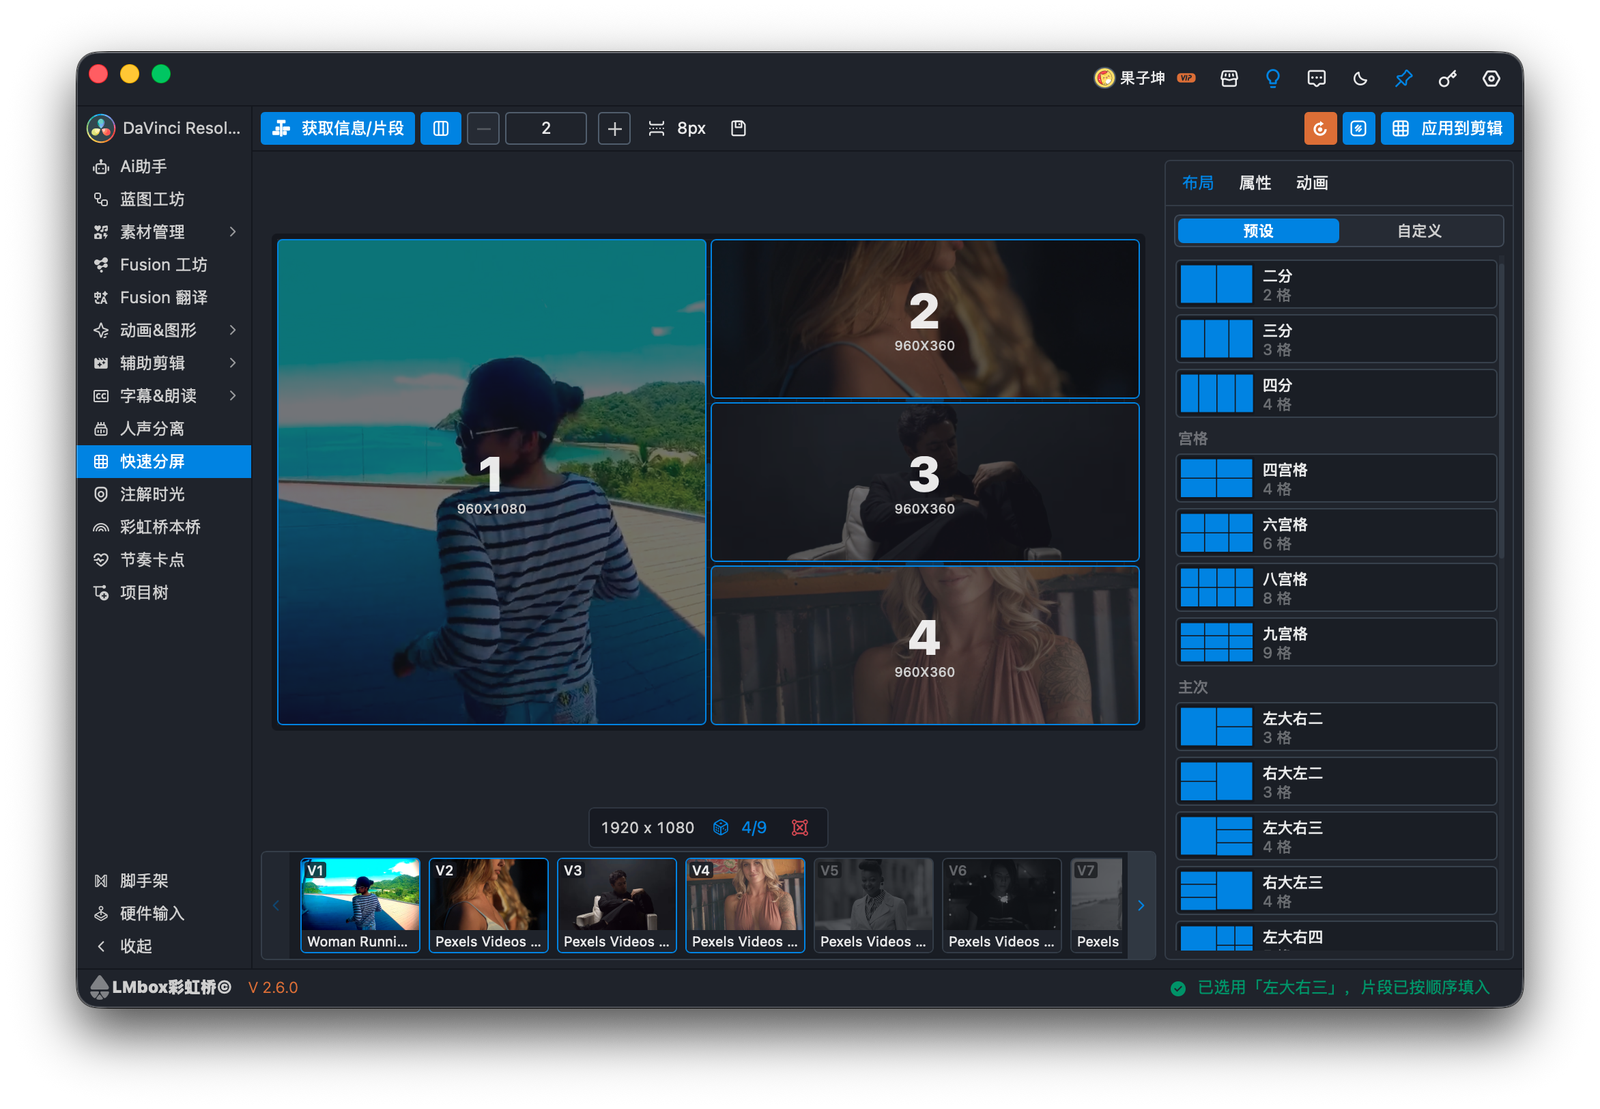
Task: Decrease count with the minus button
Action: point(483,128)
